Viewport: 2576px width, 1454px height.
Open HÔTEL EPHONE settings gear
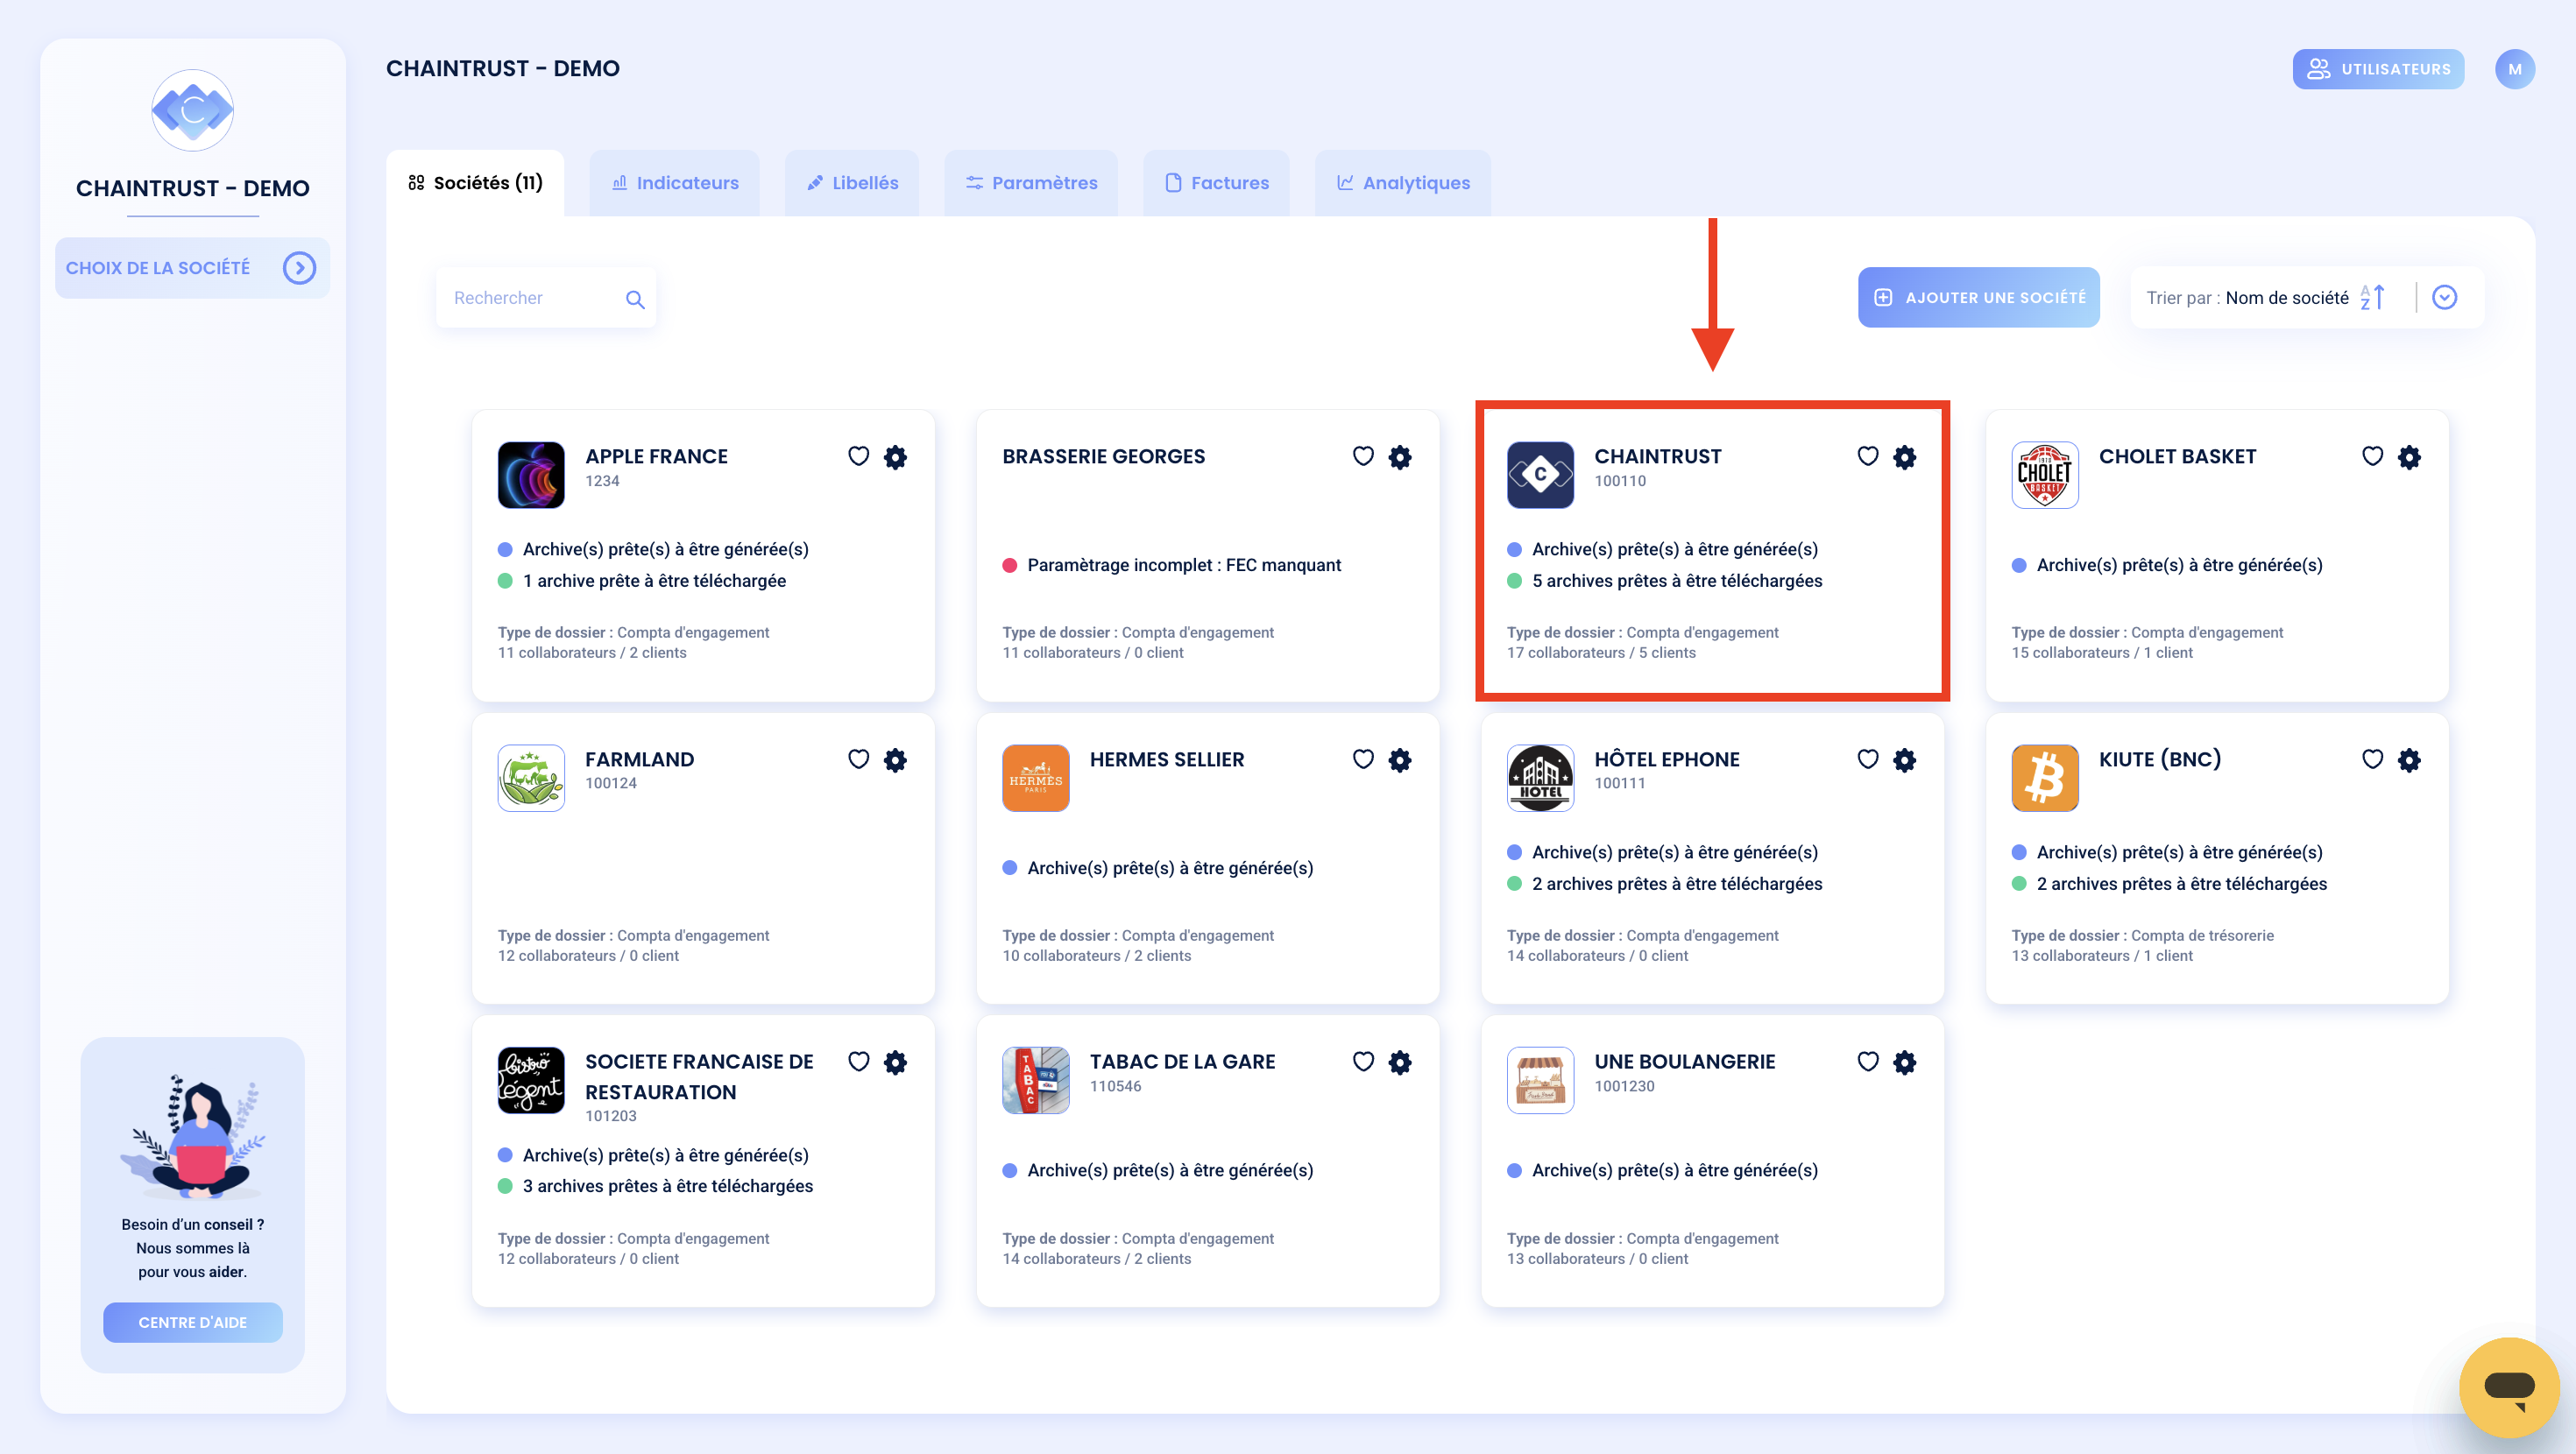click(x=1904, y=760)
